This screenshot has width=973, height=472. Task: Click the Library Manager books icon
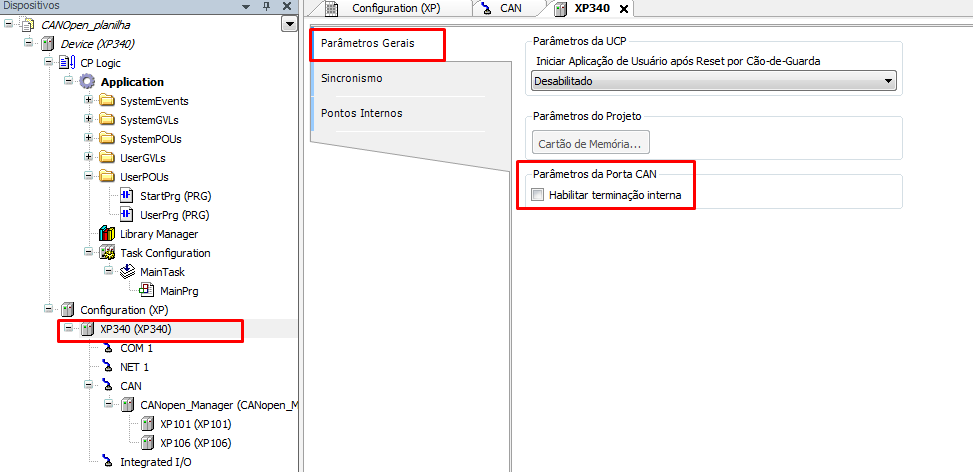(x=108, y=234)
